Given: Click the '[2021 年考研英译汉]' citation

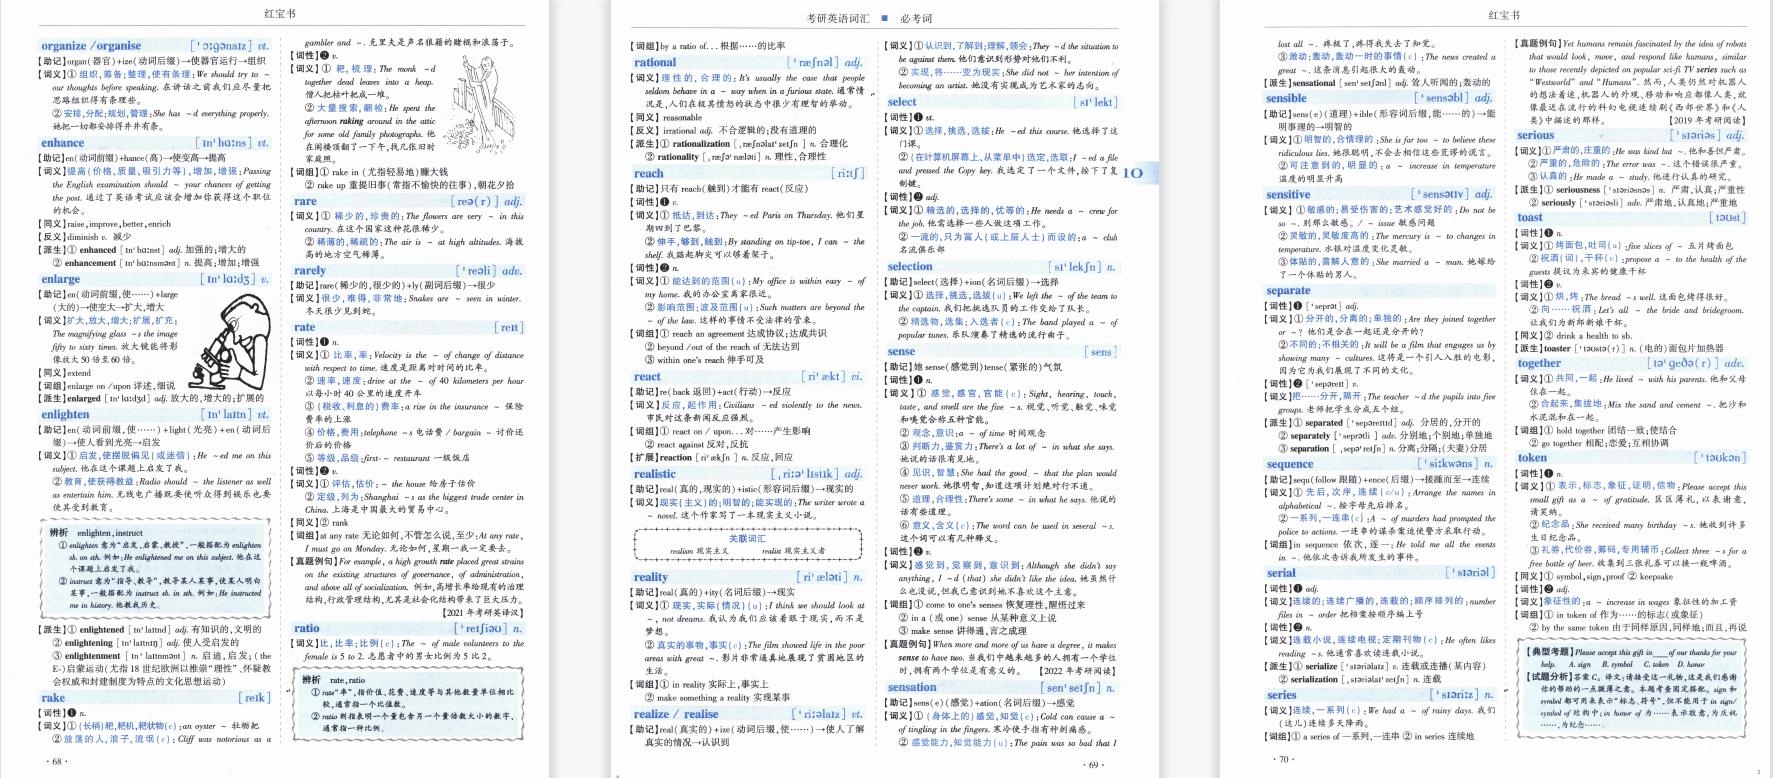Looking at the screenshot, I should (x=482, y=612).
